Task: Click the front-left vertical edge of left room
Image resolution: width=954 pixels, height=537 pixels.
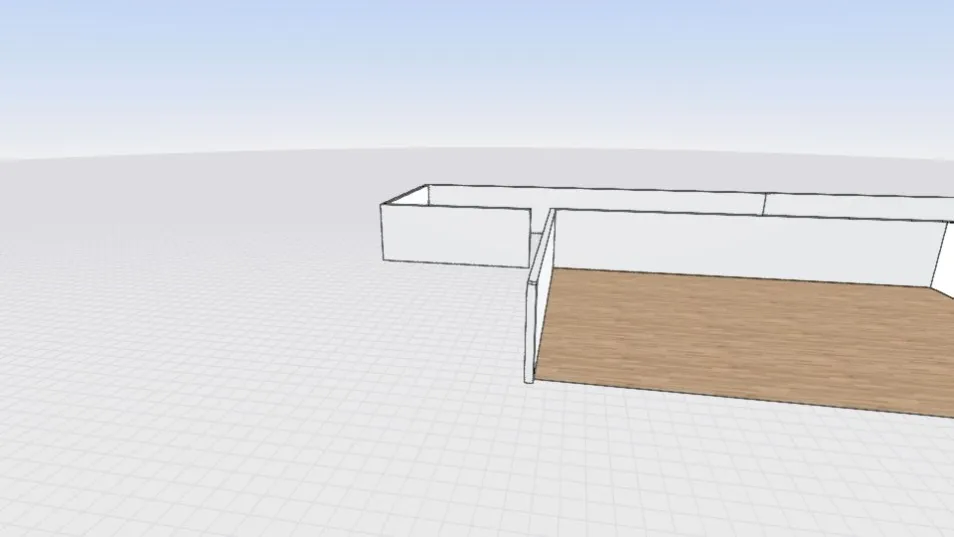Action: (382, 232)
